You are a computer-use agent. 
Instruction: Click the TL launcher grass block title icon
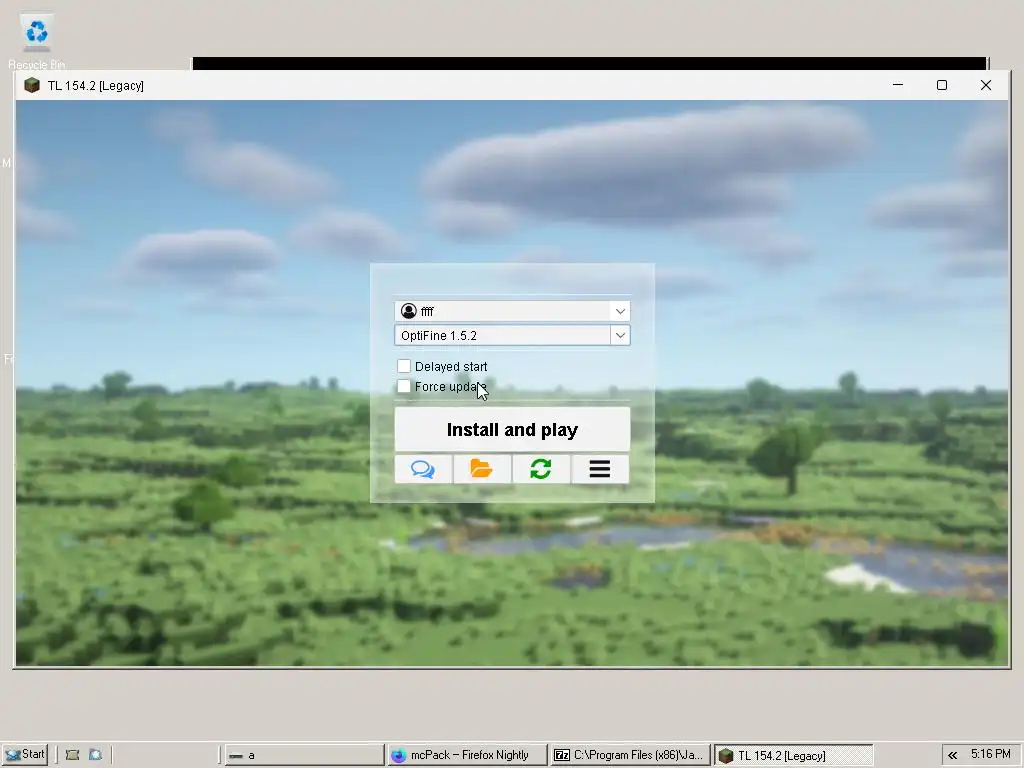(x=31, y=86)
